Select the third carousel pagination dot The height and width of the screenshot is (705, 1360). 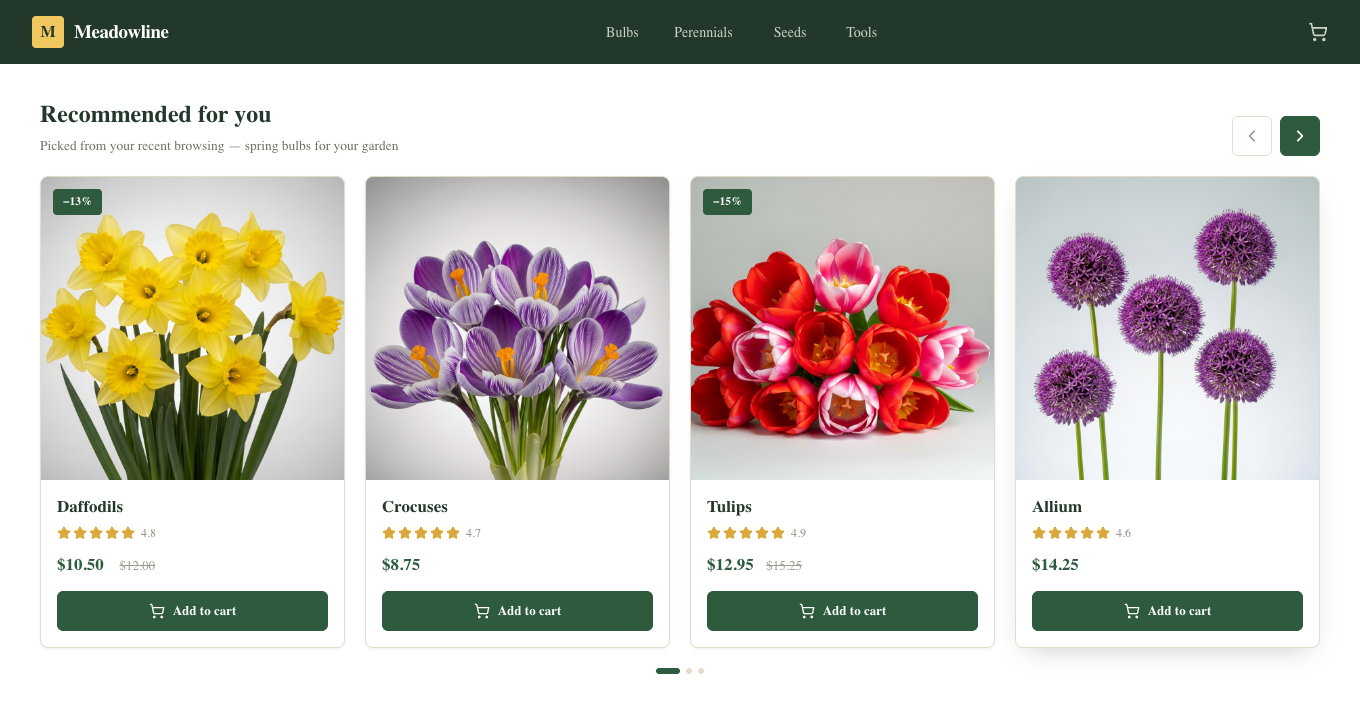[x=701, y=671]
